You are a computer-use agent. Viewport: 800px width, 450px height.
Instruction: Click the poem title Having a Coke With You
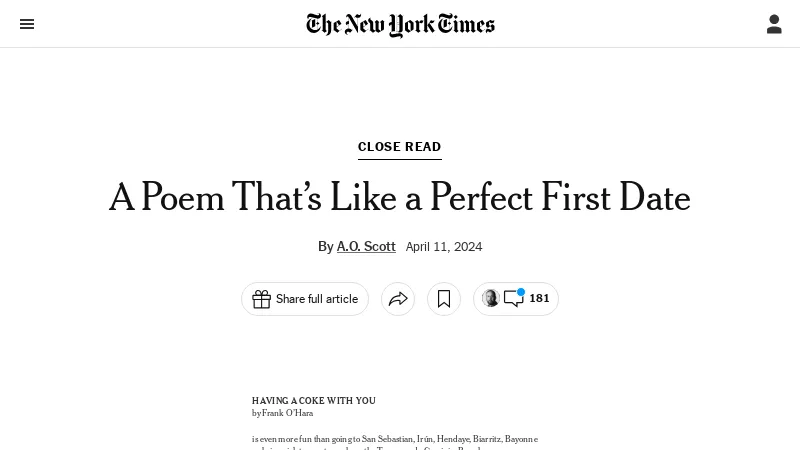pos(314,400)
